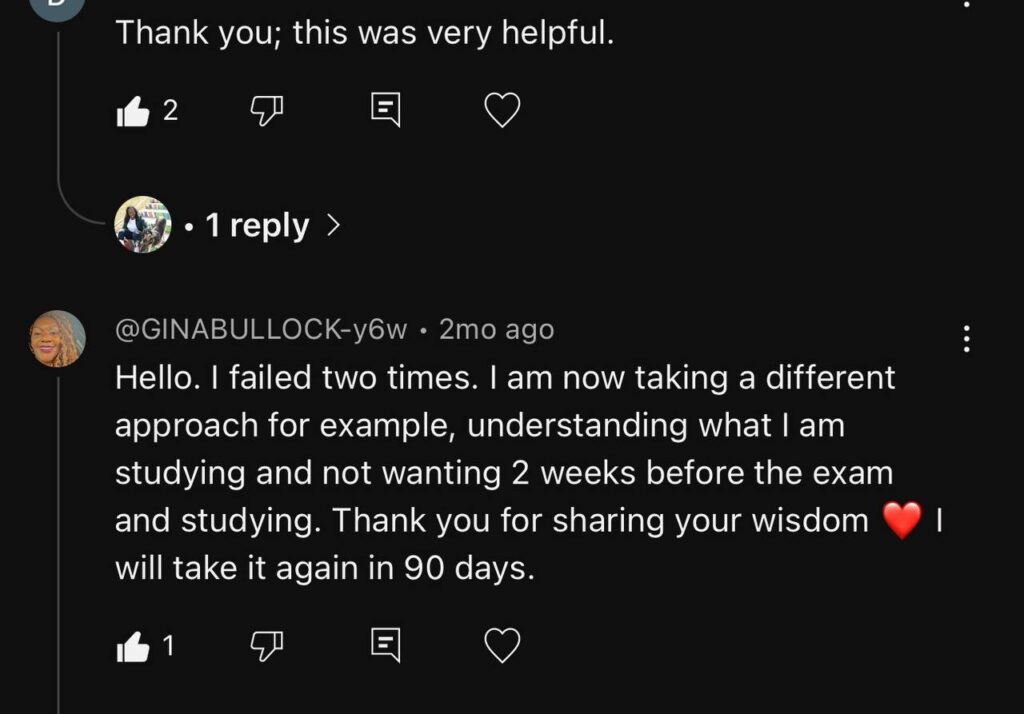Open the more options menu on GINABULLOCK's comment

(x=966, y=339)
